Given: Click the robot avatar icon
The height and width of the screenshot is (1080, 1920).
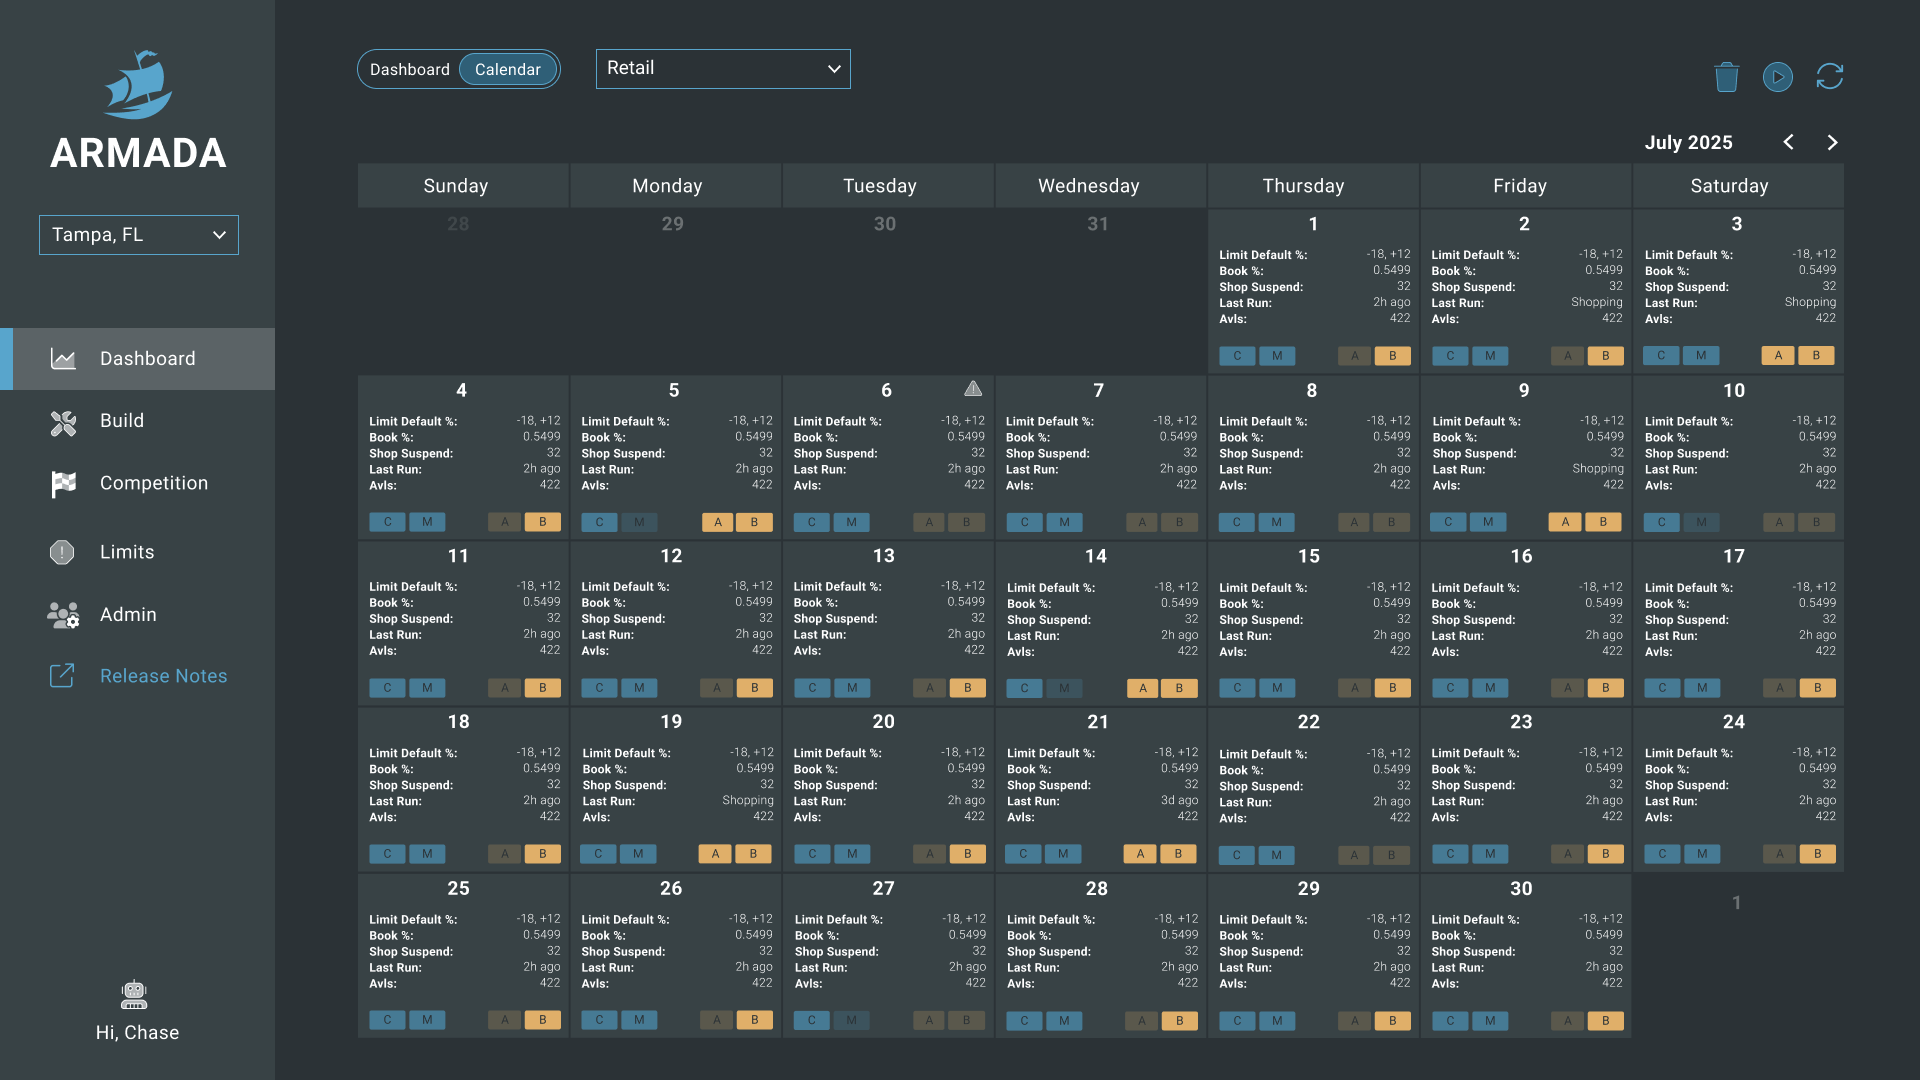Looking at the screenshot, I should (x=134, y=994).
